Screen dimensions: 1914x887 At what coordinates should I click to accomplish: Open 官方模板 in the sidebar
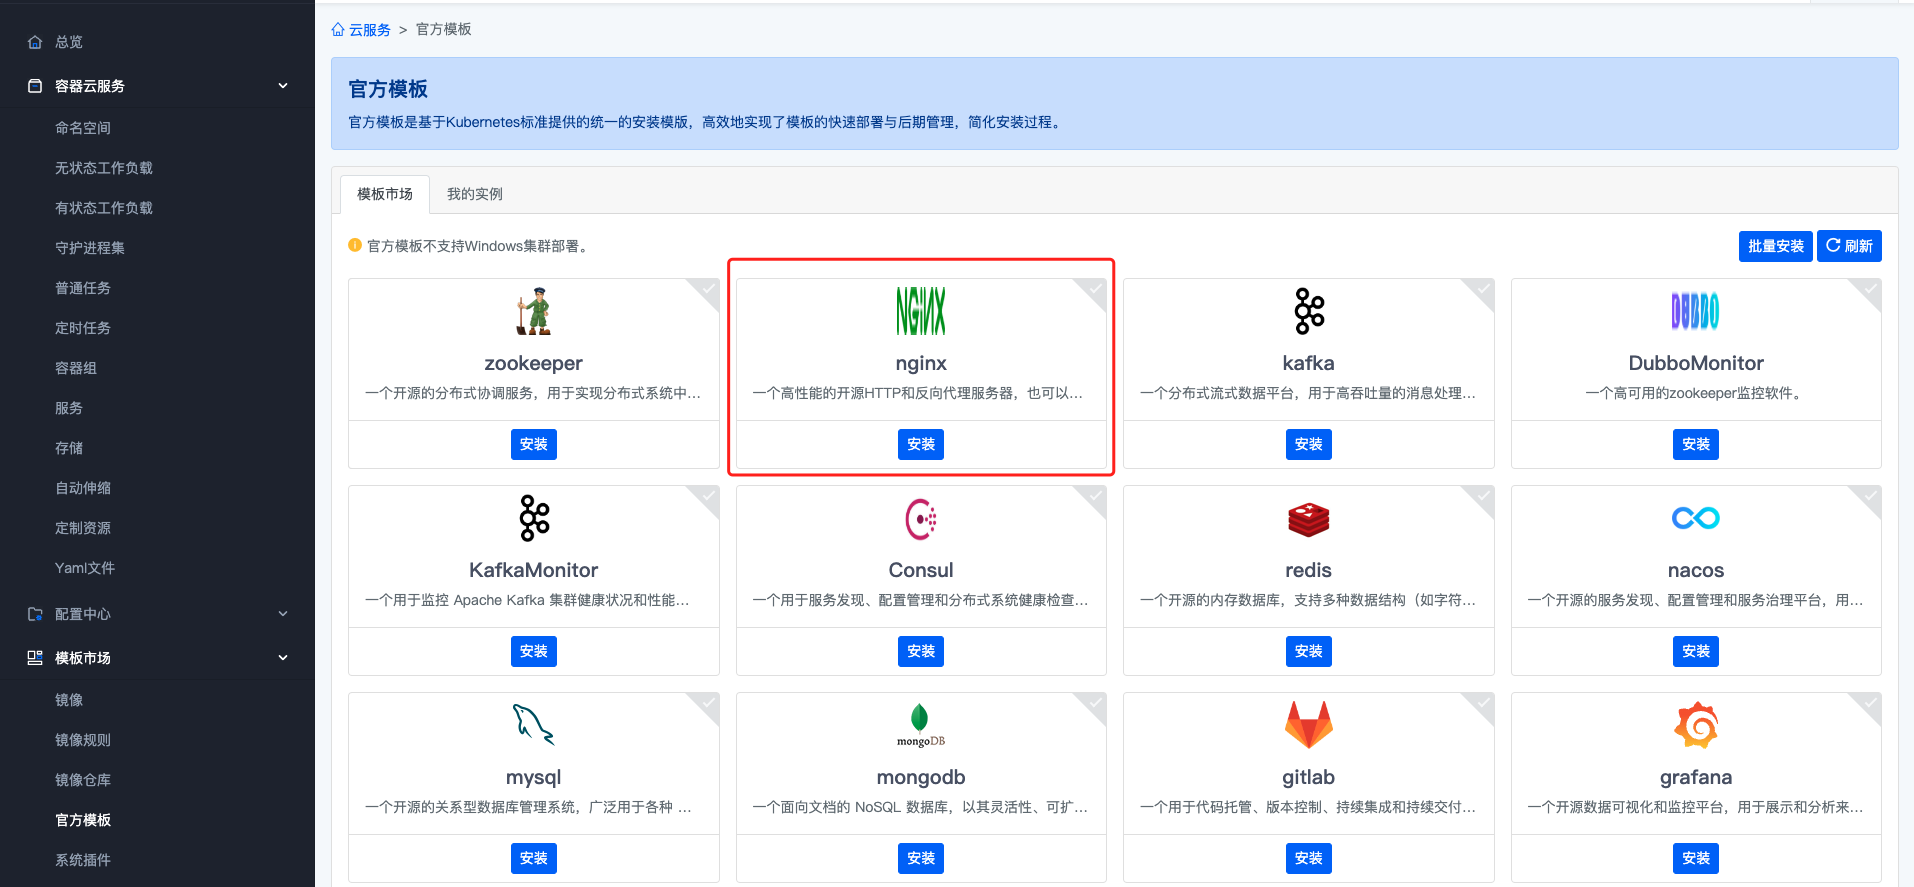[83, 820]
